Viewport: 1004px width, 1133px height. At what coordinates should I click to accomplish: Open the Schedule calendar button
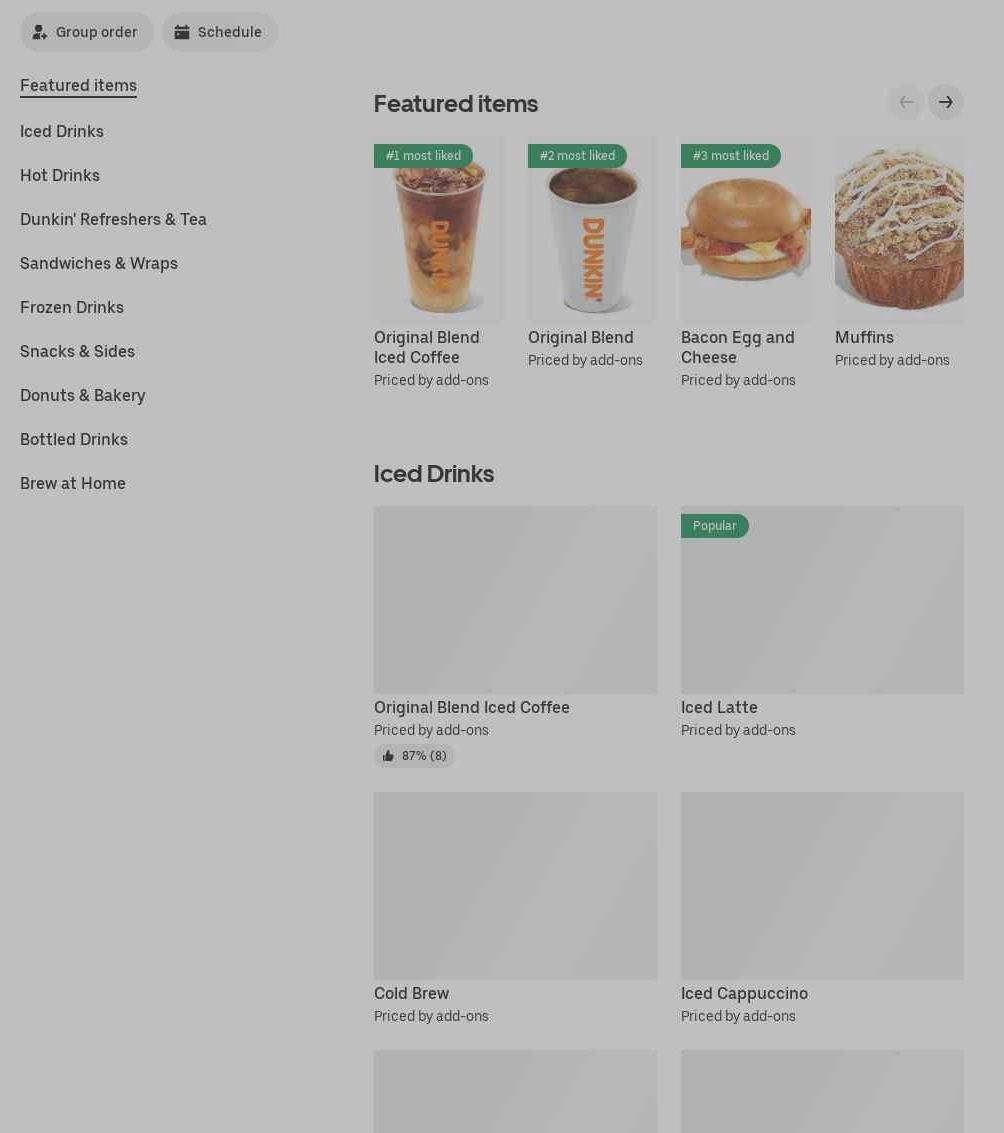point(220,32)
